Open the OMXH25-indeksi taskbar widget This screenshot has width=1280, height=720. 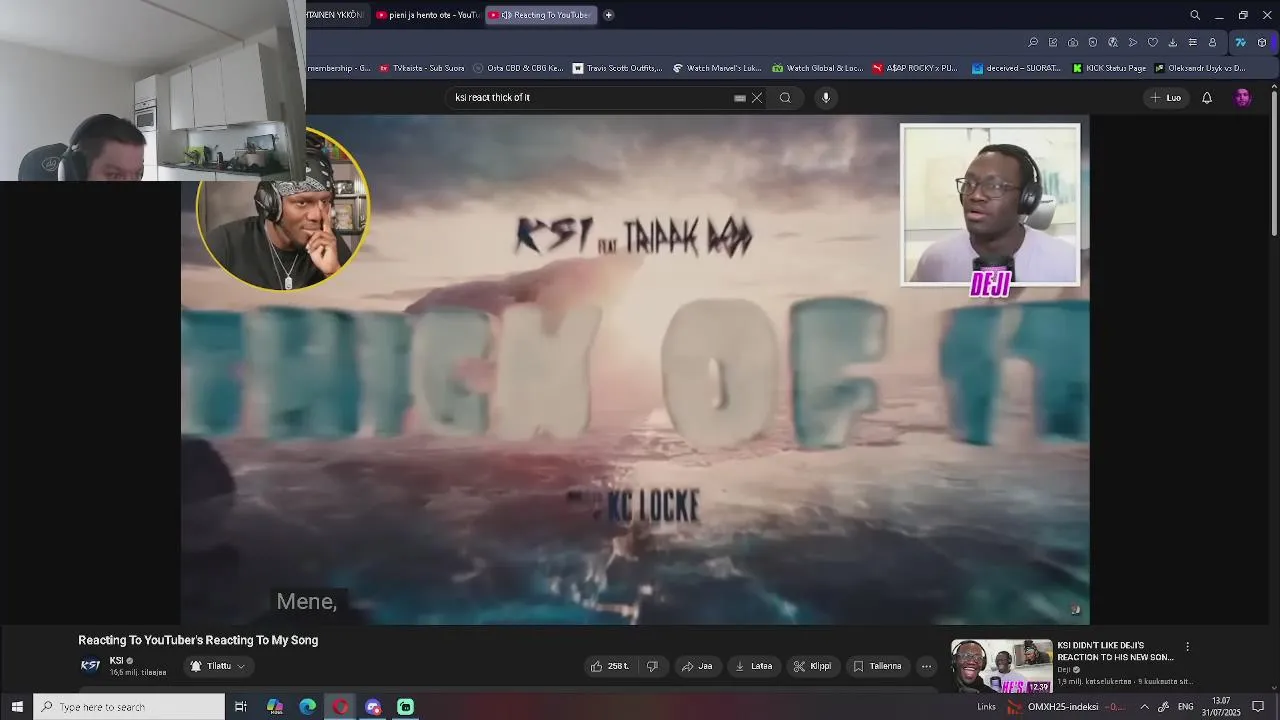pyautogui.click(x=1064, y=707)
